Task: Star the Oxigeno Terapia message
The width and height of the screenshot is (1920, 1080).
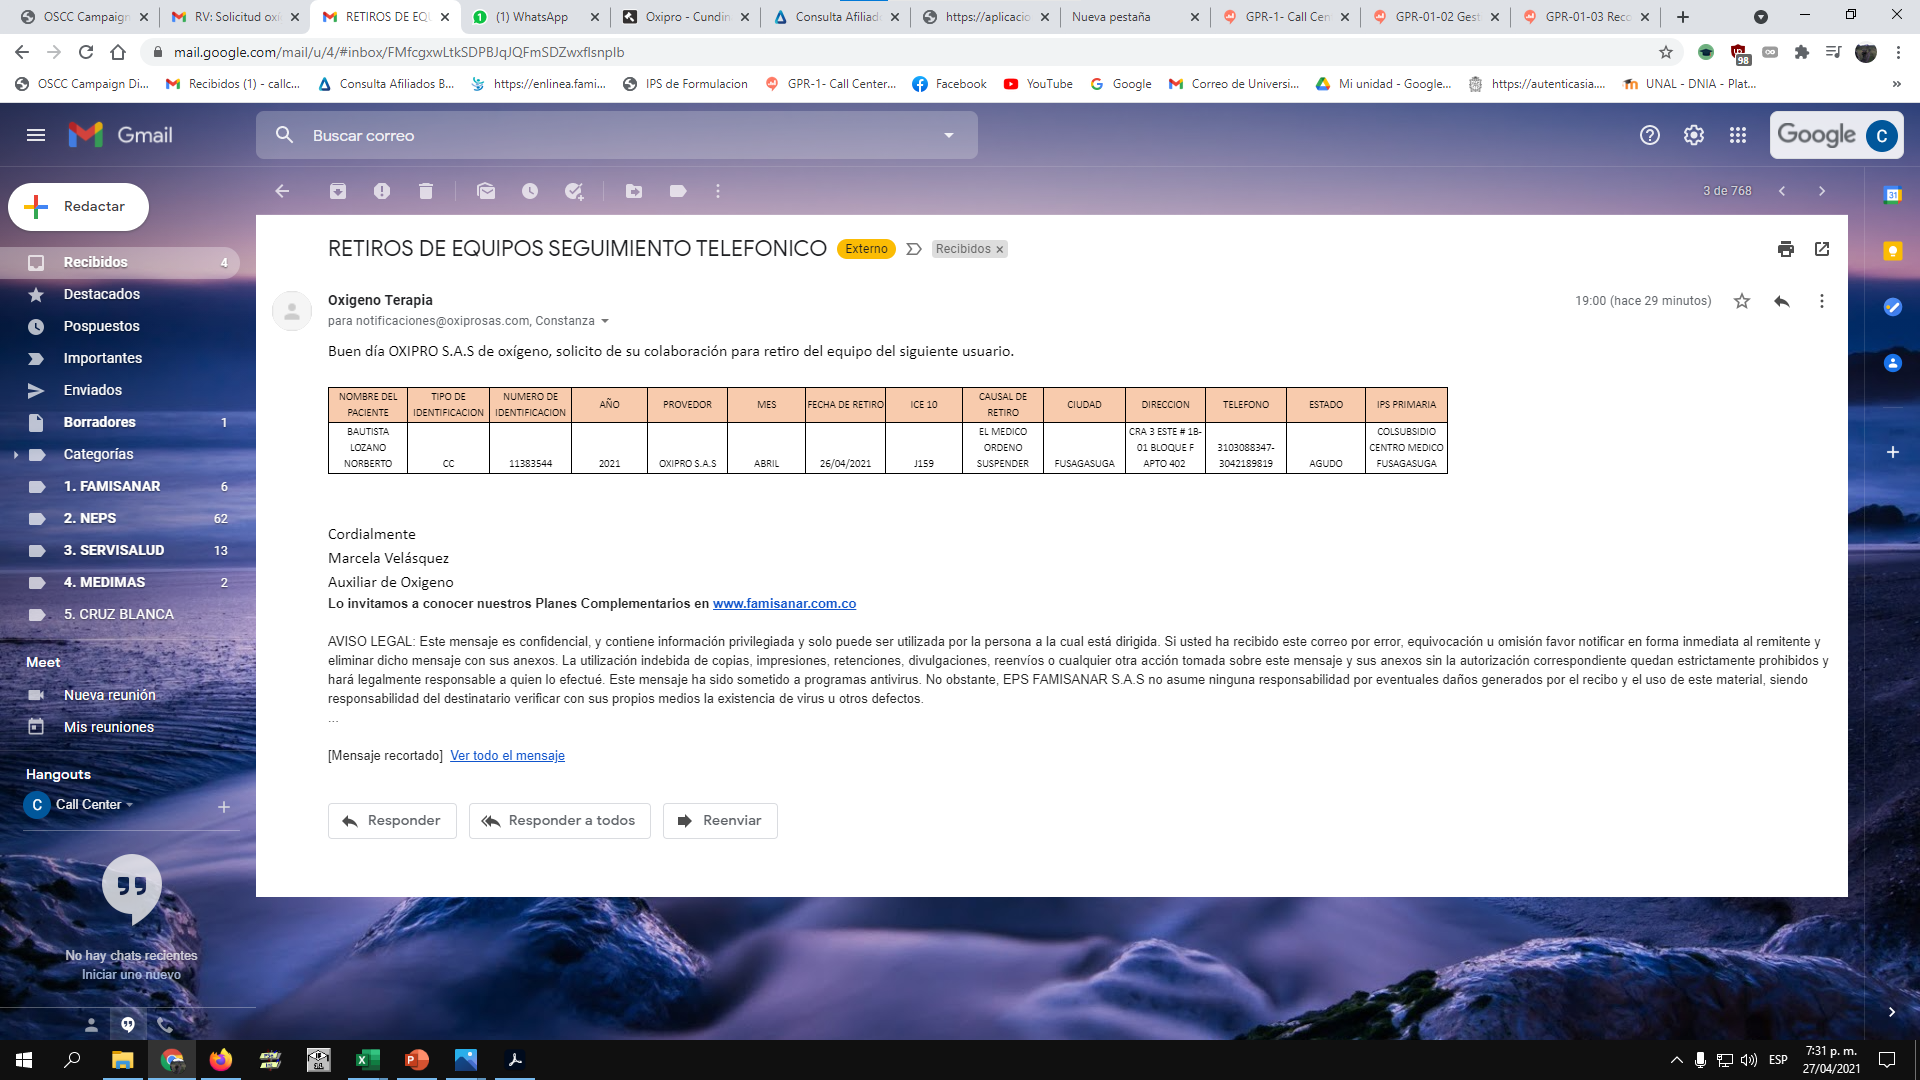Action: coord(1742,301)
